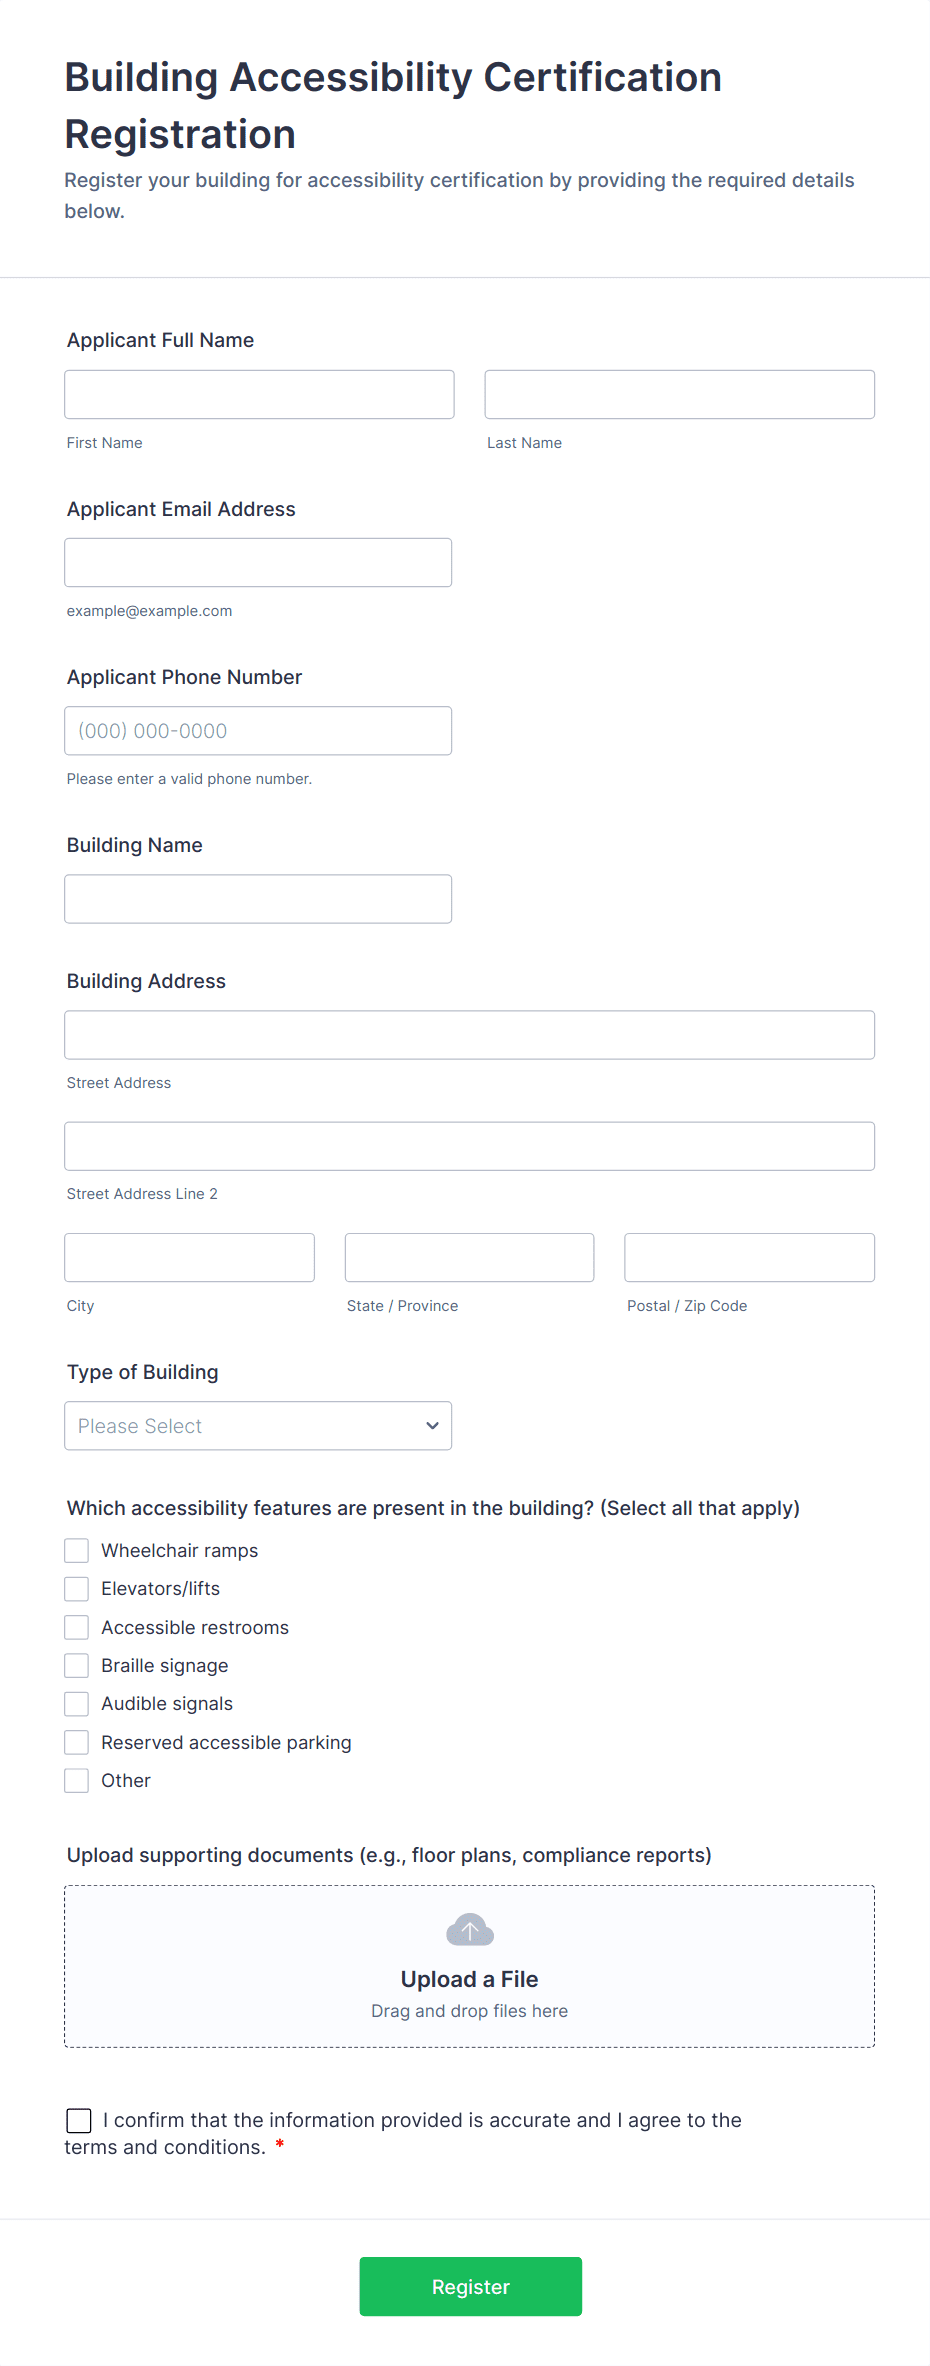The height and width of the screenshot is (2366, 930).
Task: Check Accessible restrooms feature
Action: pos(76,1627)
